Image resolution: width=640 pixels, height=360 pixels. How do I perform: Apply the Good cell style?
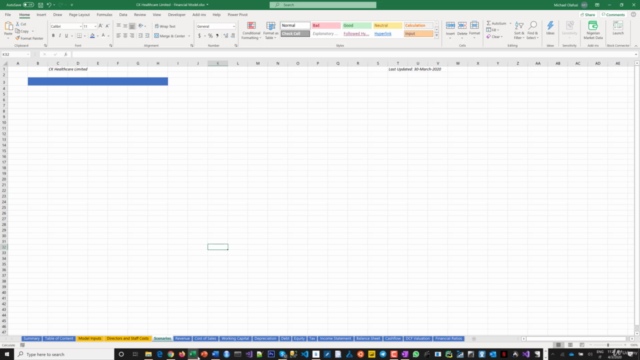click(x=357, y=25)
